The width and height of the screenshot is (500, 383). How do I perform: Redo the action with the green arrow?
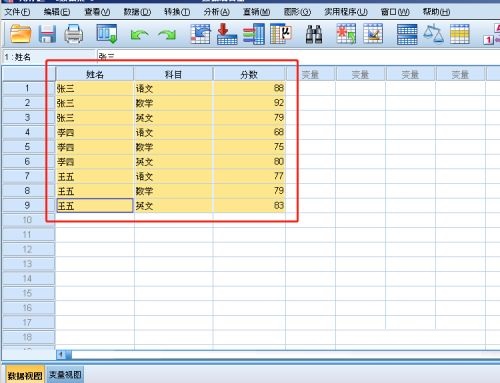coord(167,35)
